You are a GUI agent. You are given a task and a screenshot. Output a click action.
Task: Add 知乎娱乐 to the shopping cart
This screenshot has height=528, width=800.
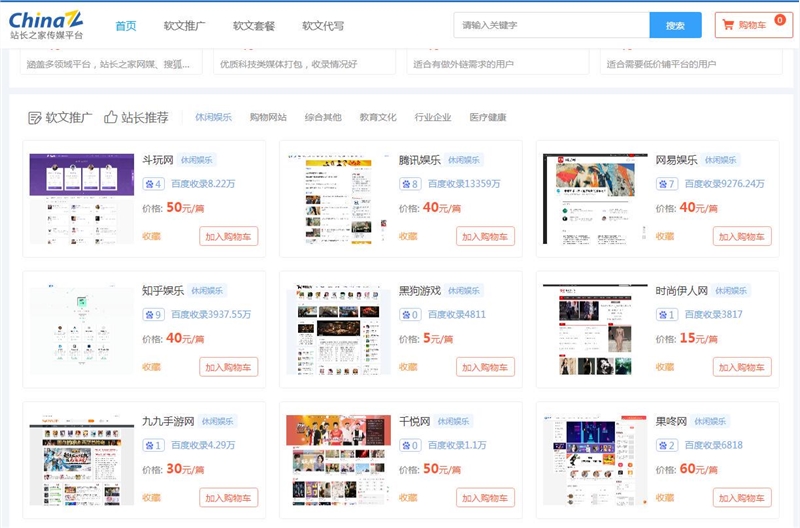(x=229, y=367)
